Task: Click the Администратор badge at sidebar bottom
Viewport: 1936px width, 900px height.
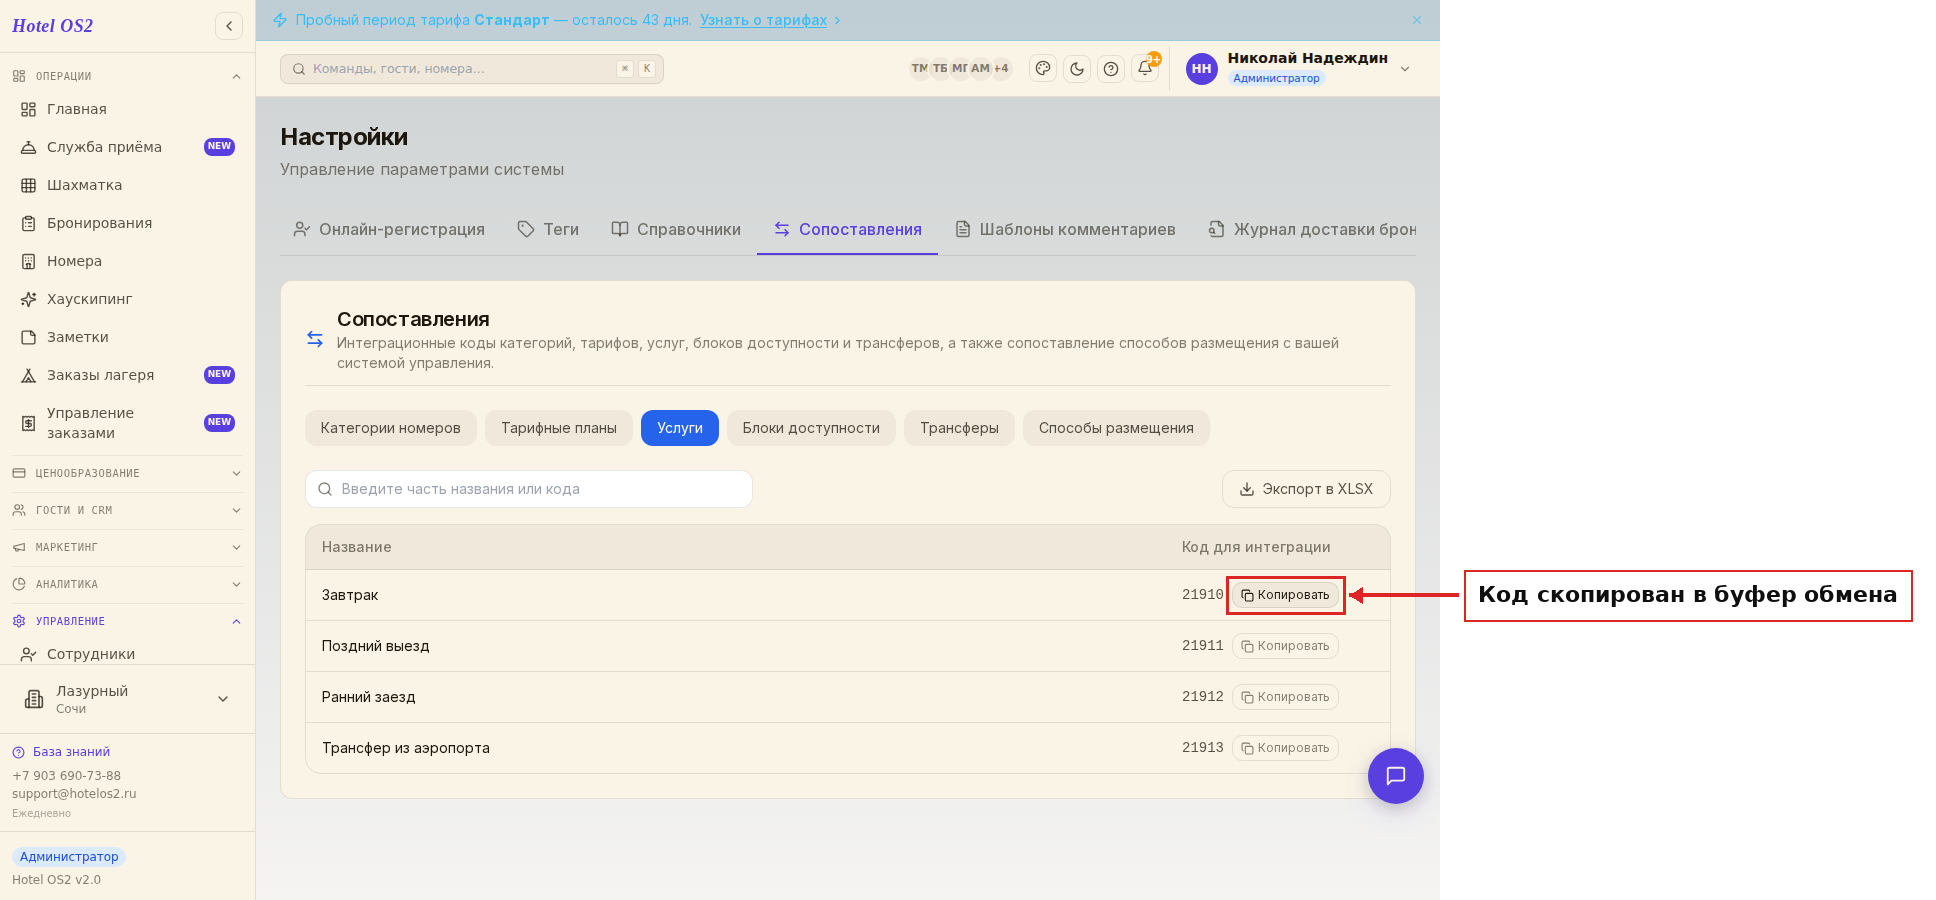Action: point(69,857)
